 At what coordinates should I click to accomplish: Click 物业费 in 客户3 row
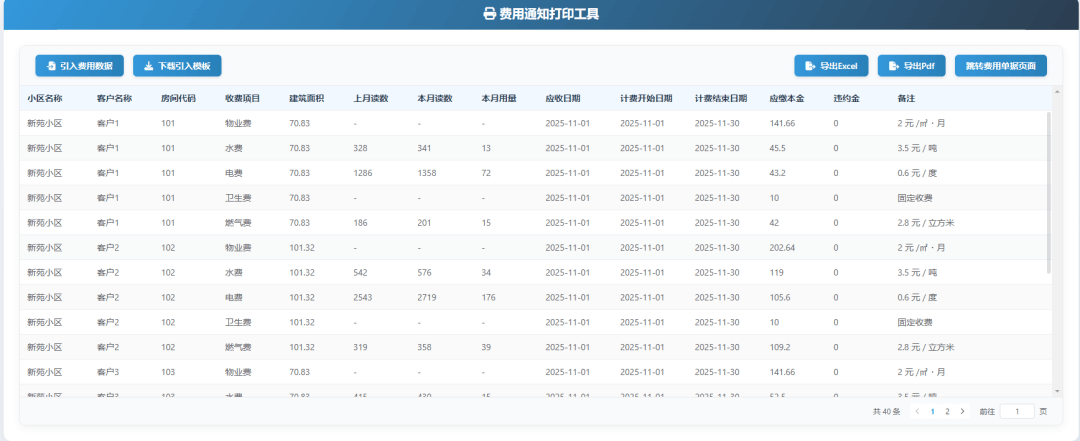coord(238,371)
